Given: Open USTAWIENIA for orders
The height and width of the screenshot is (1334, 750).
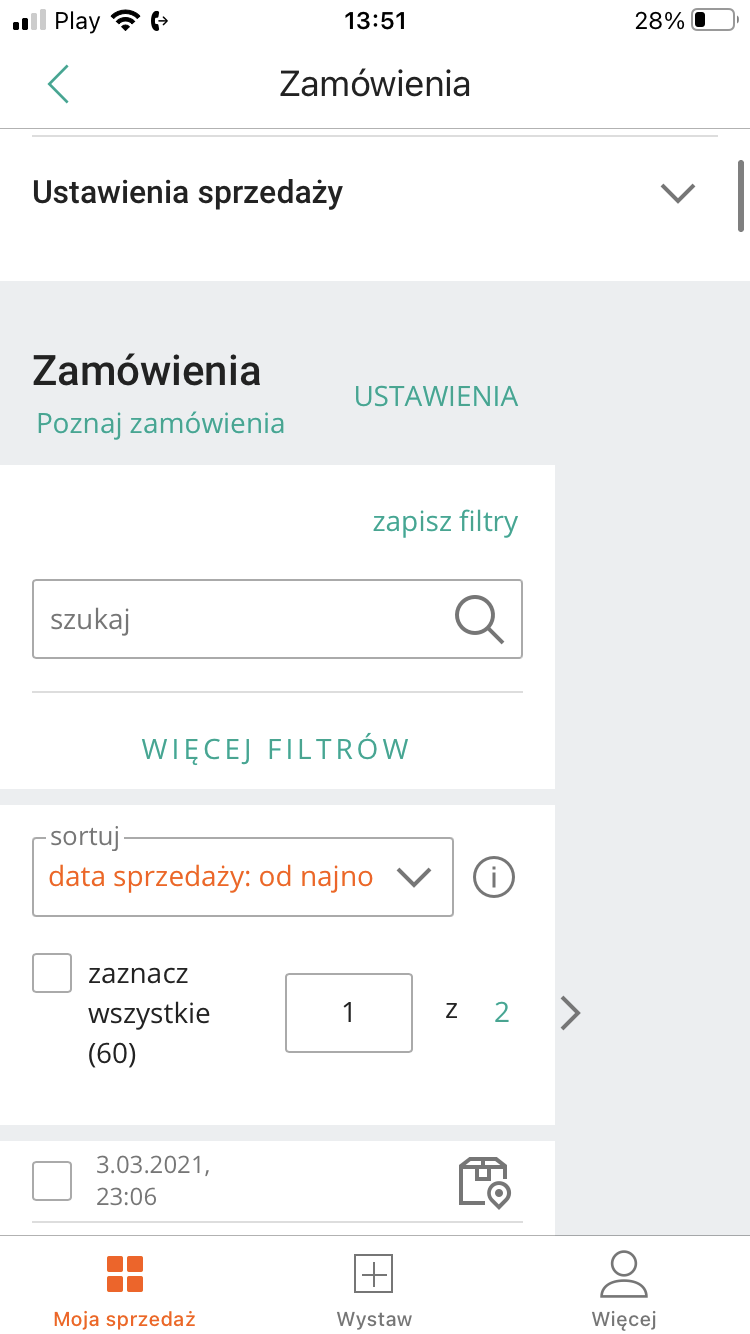Looking at the screenshot, I should tap(436, 396).
